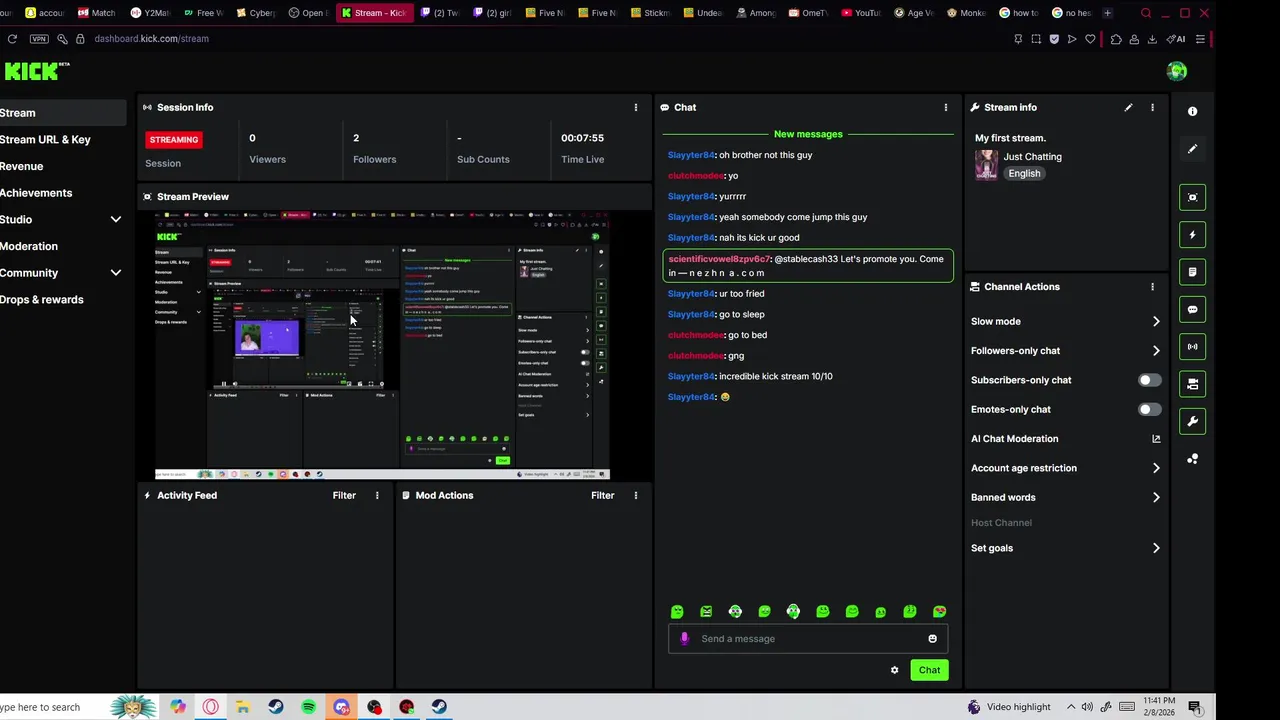Open Set goals chevron
The width and height of the screenshot is (1280, 720).
click(x=1156, y=548)
